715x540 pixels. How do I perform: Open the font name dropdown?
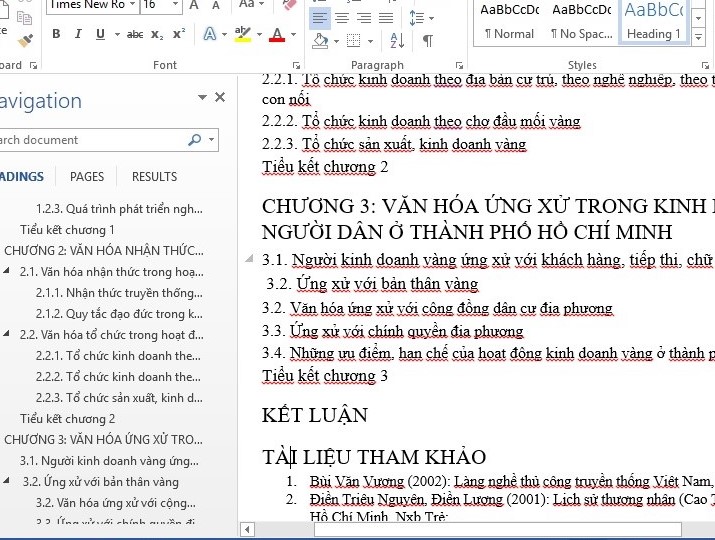[132, 5]
